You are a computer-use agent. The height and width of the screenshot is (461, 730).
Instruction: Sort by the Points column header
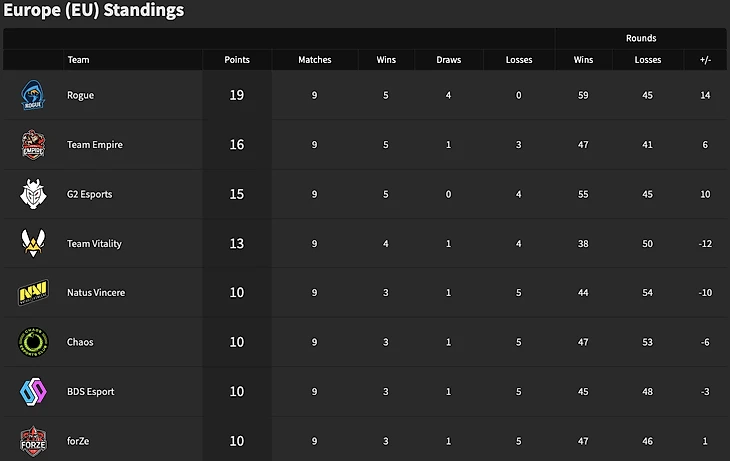[x=237, y=60]
